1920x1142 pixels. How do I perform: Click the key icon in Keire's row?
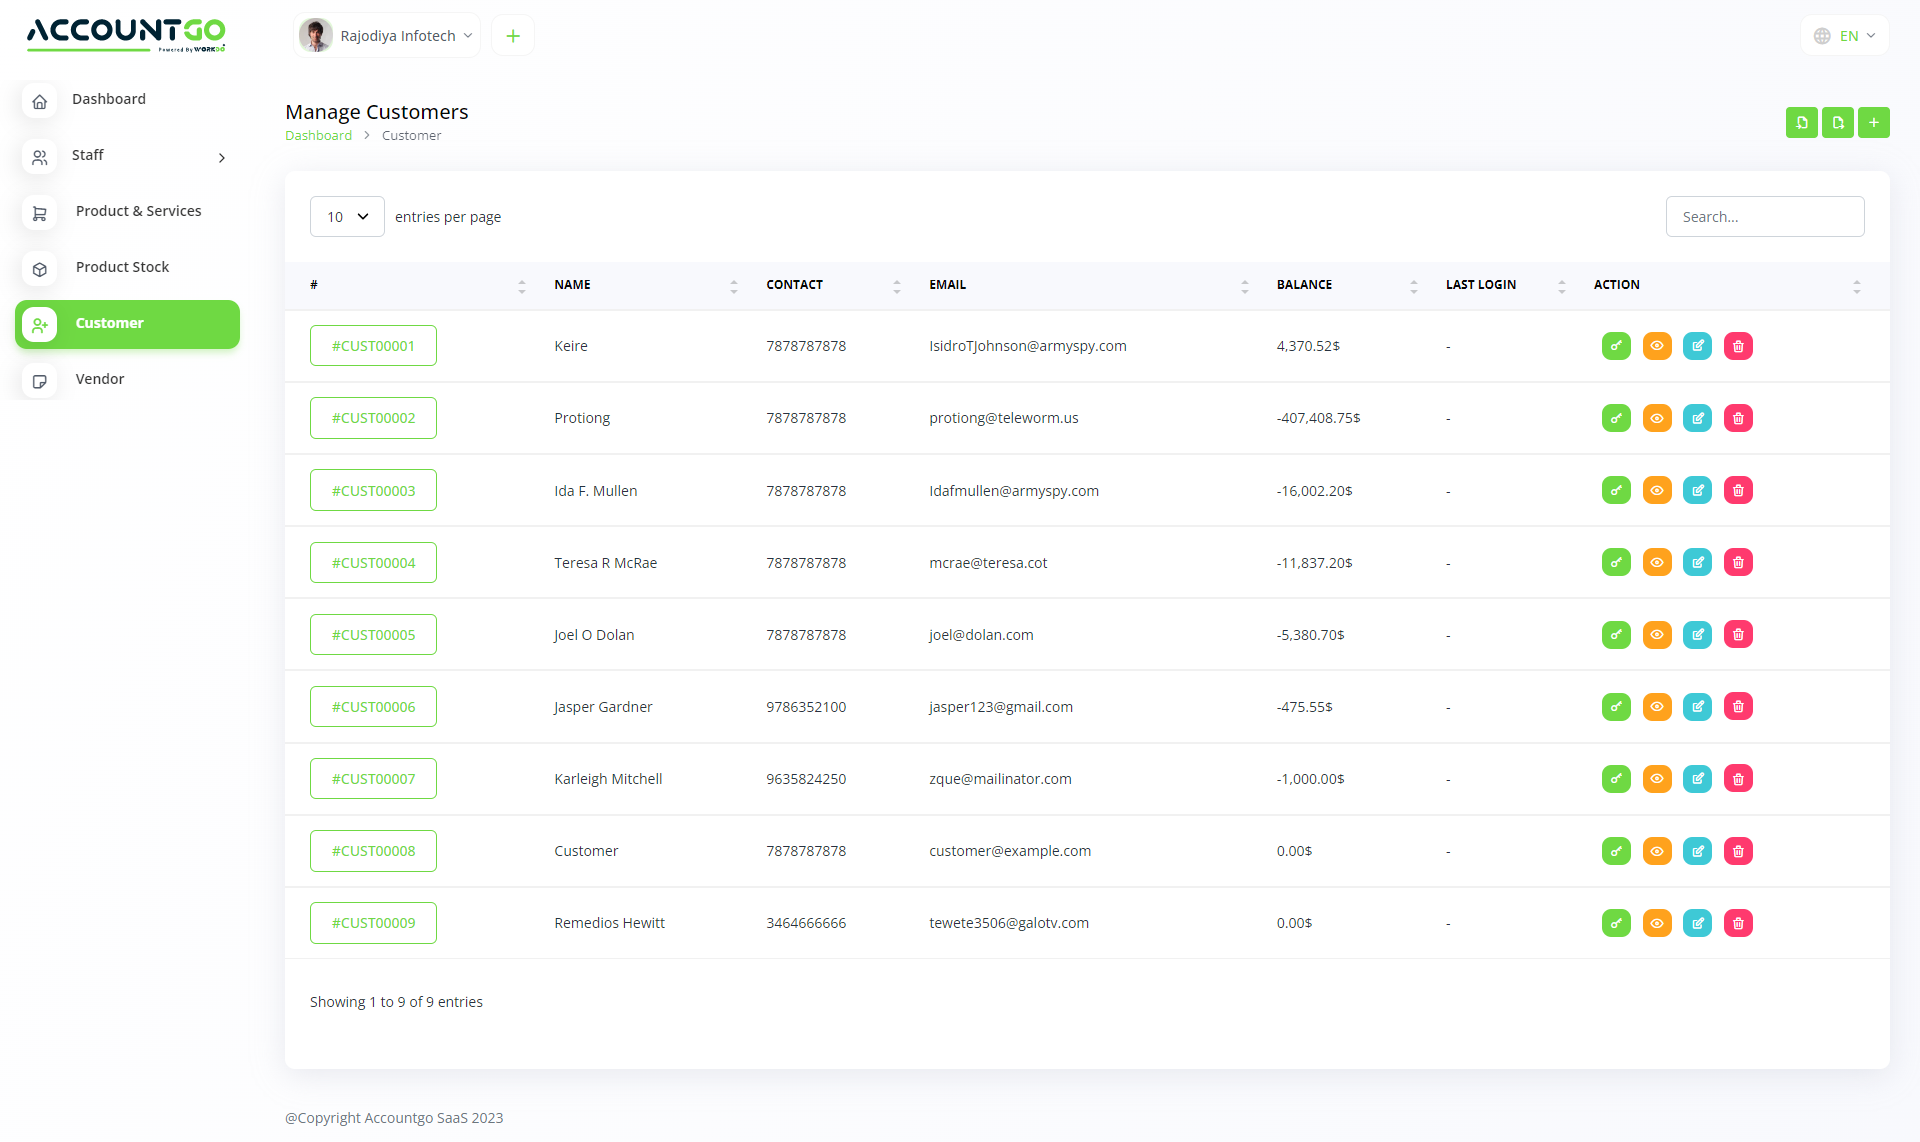click(1616, 346)
